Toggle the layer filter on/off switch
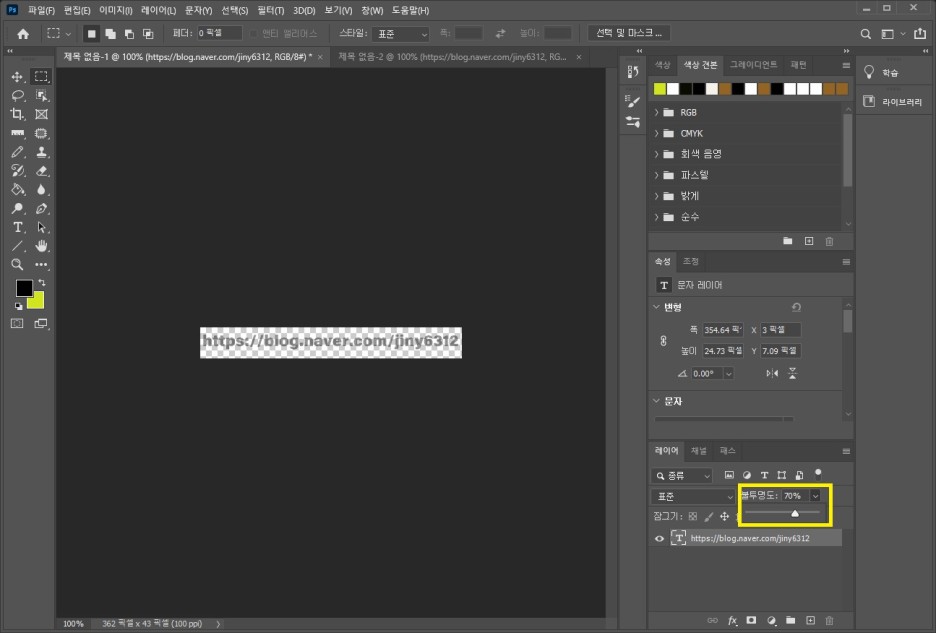Image resolution: width=936 pixels, height=633 pixels. (x=818, y=475)
